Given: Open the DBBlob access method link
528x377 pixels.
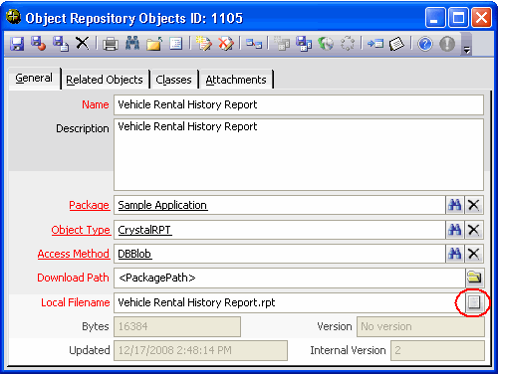Looking at the screenshot, I should click(135, 254).
